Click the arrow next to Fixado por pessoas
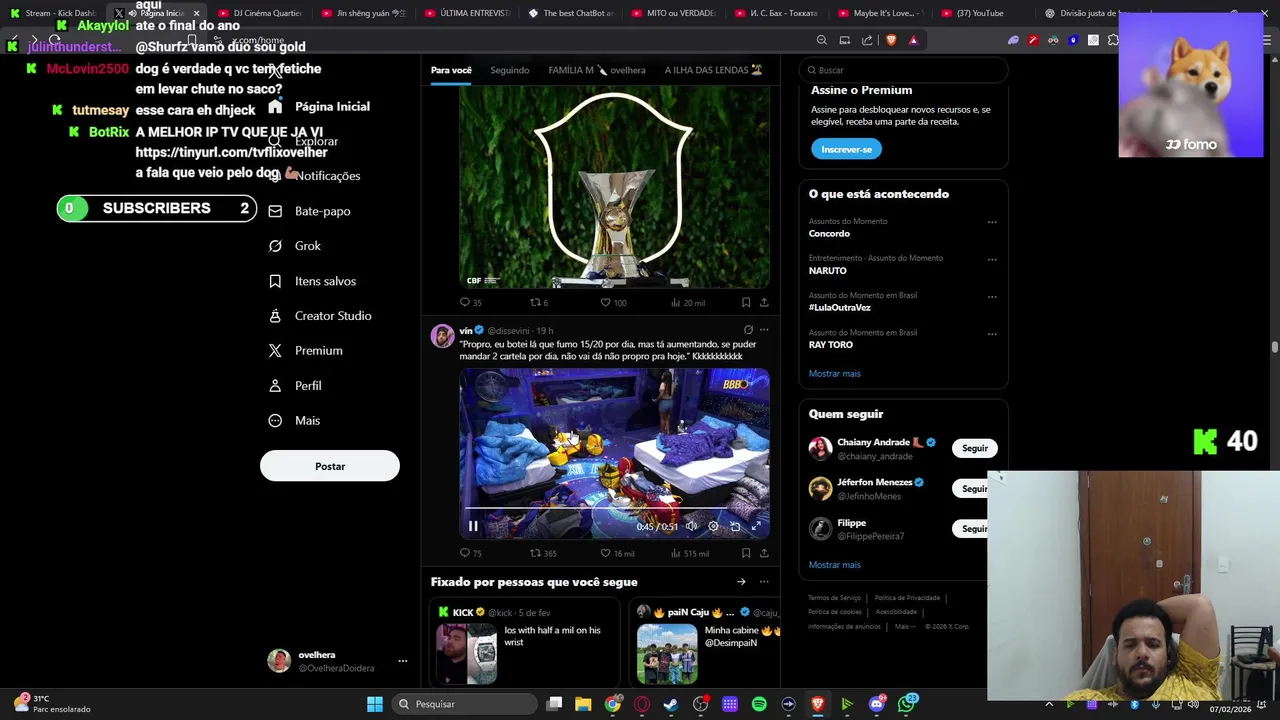The width and height of the screenshot is (1280, 720). tap(741, 582)
